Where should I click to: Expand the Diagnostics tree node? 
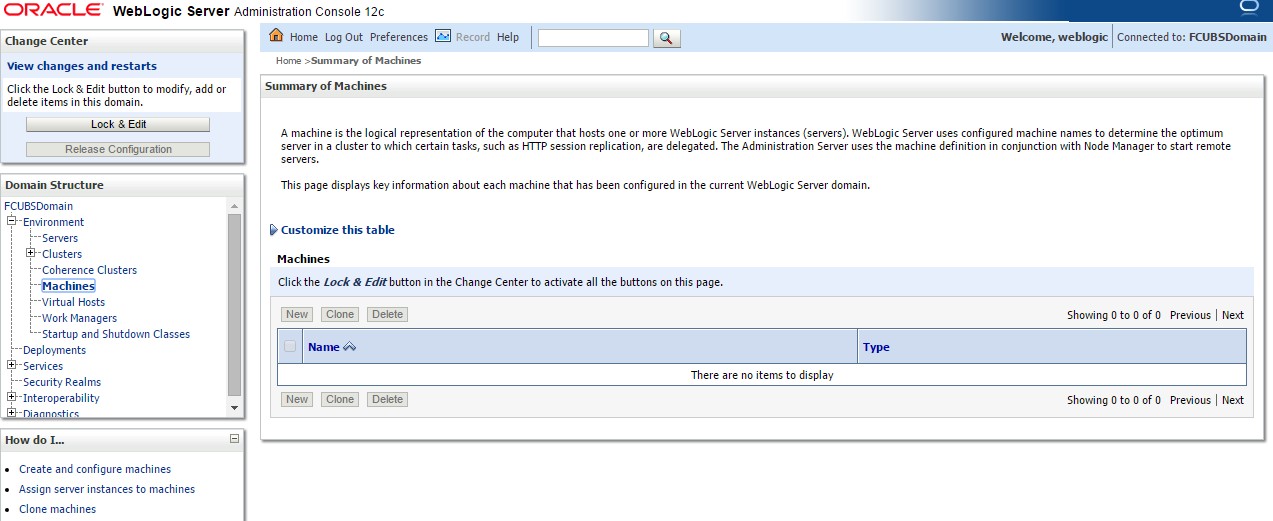(x=11, y=412)
